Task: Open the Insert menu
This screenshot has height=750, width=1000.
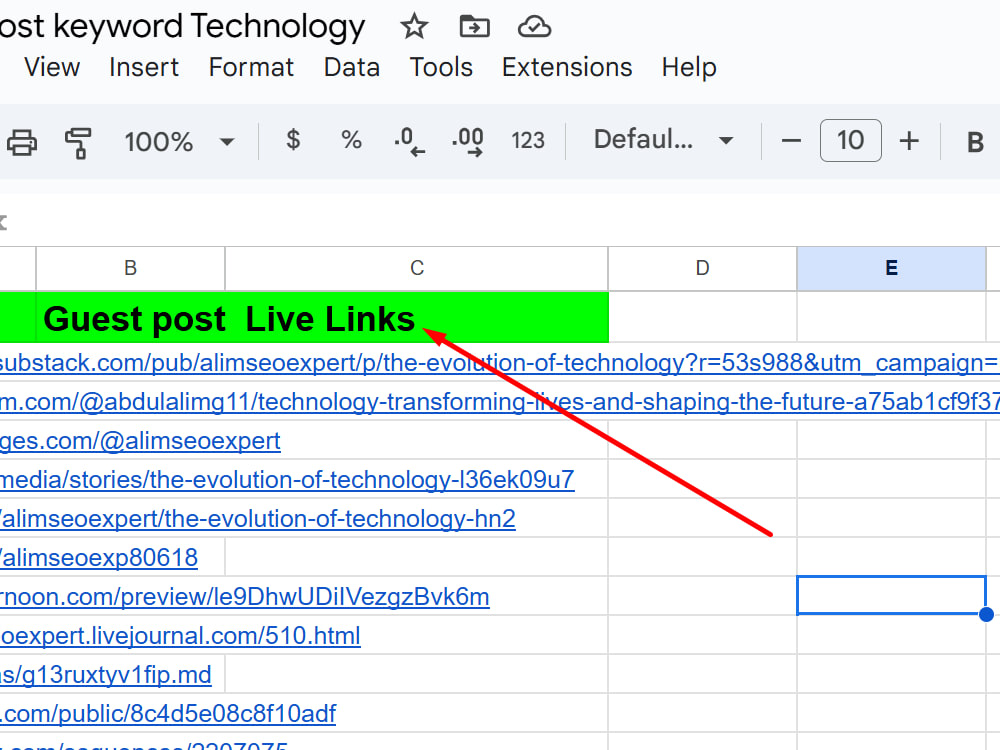Action: (x=144, y=67)
